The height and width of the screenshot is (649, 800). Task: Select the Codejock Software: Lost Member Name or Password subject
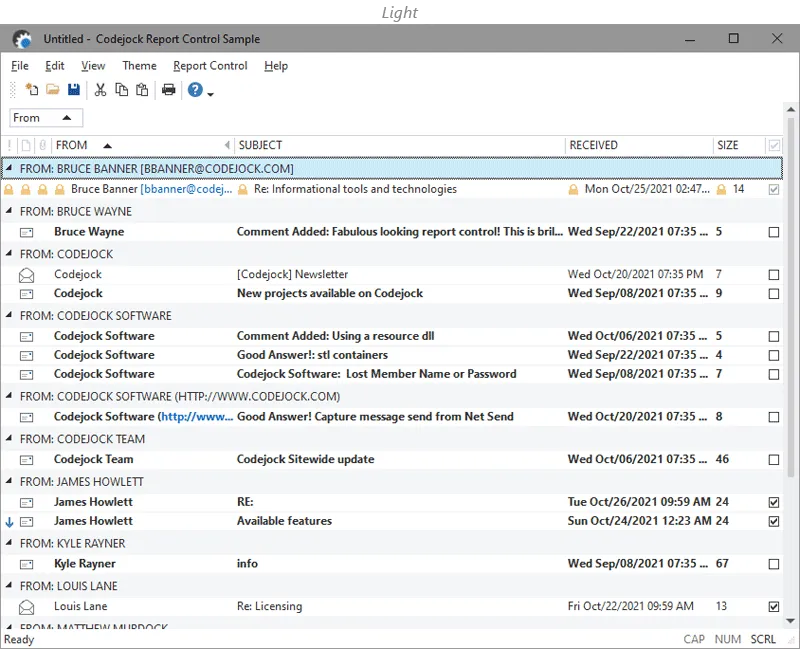(377, 374)
